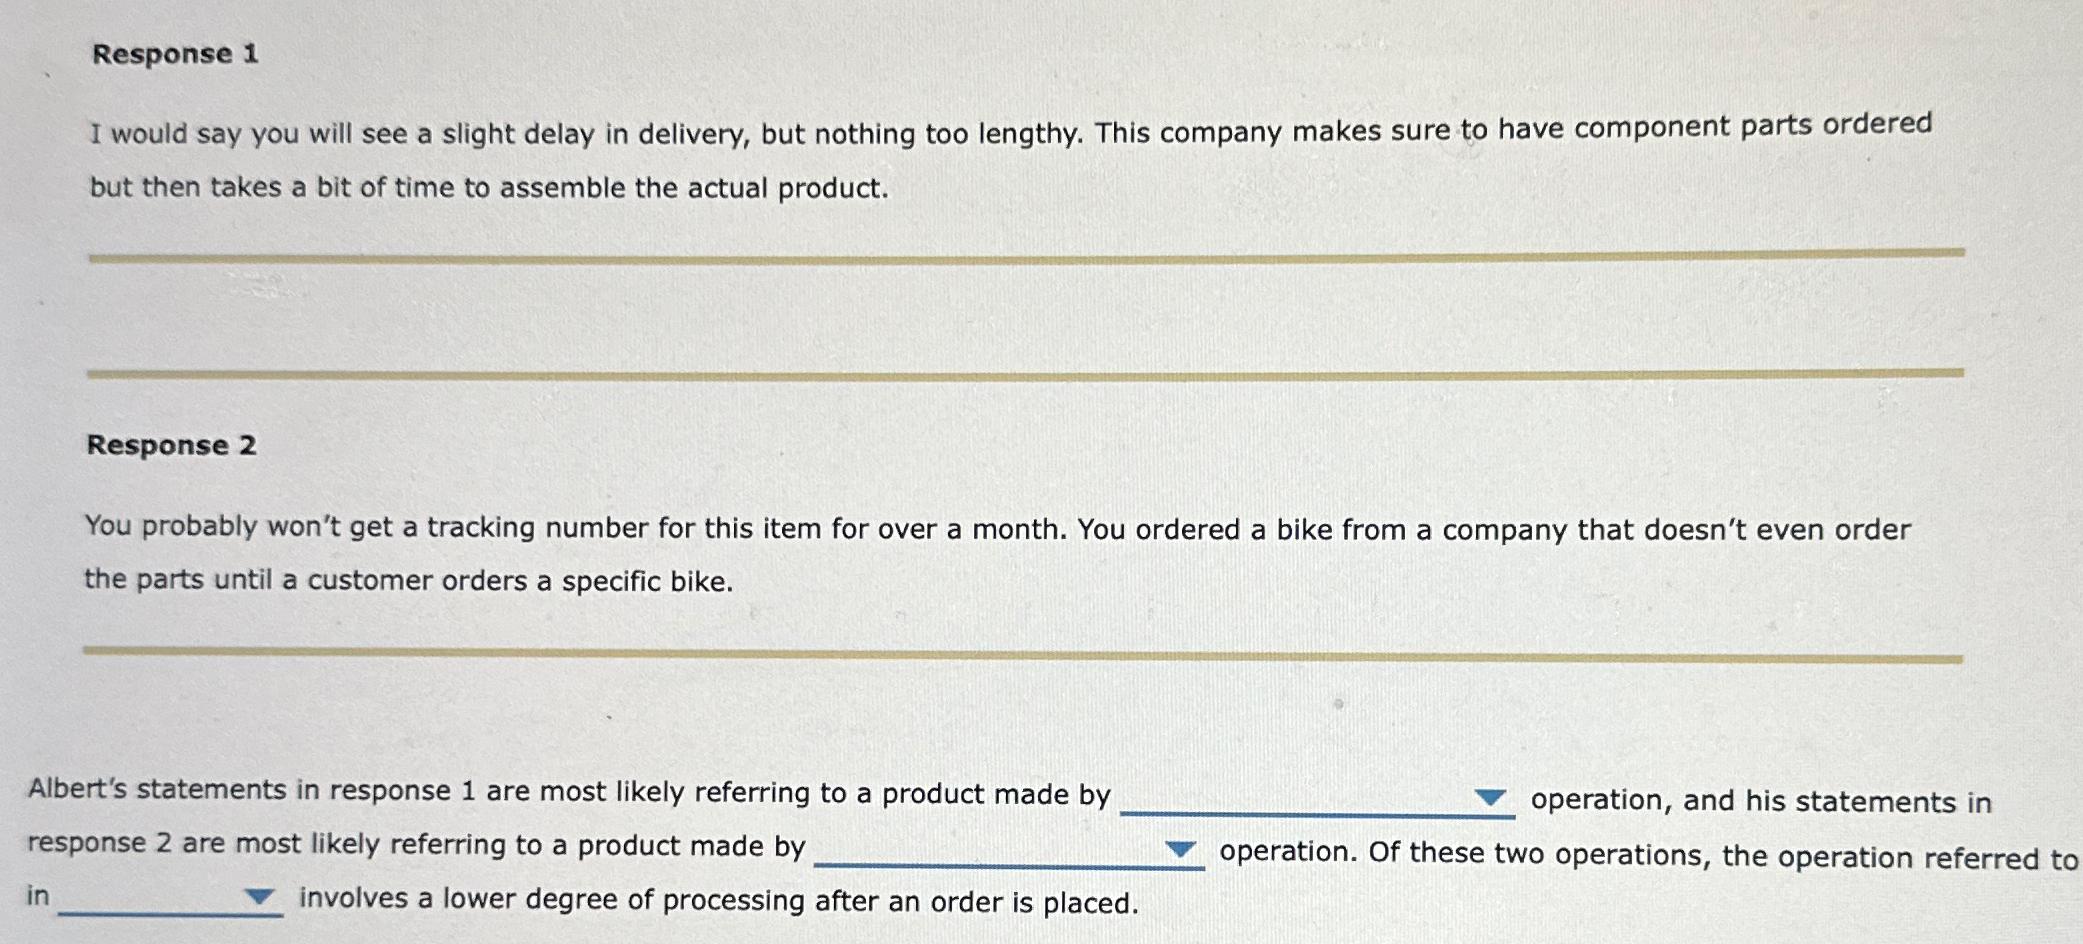Click the Response 2 heading
Screen dimensions: 2083x944
click(172, 447)
